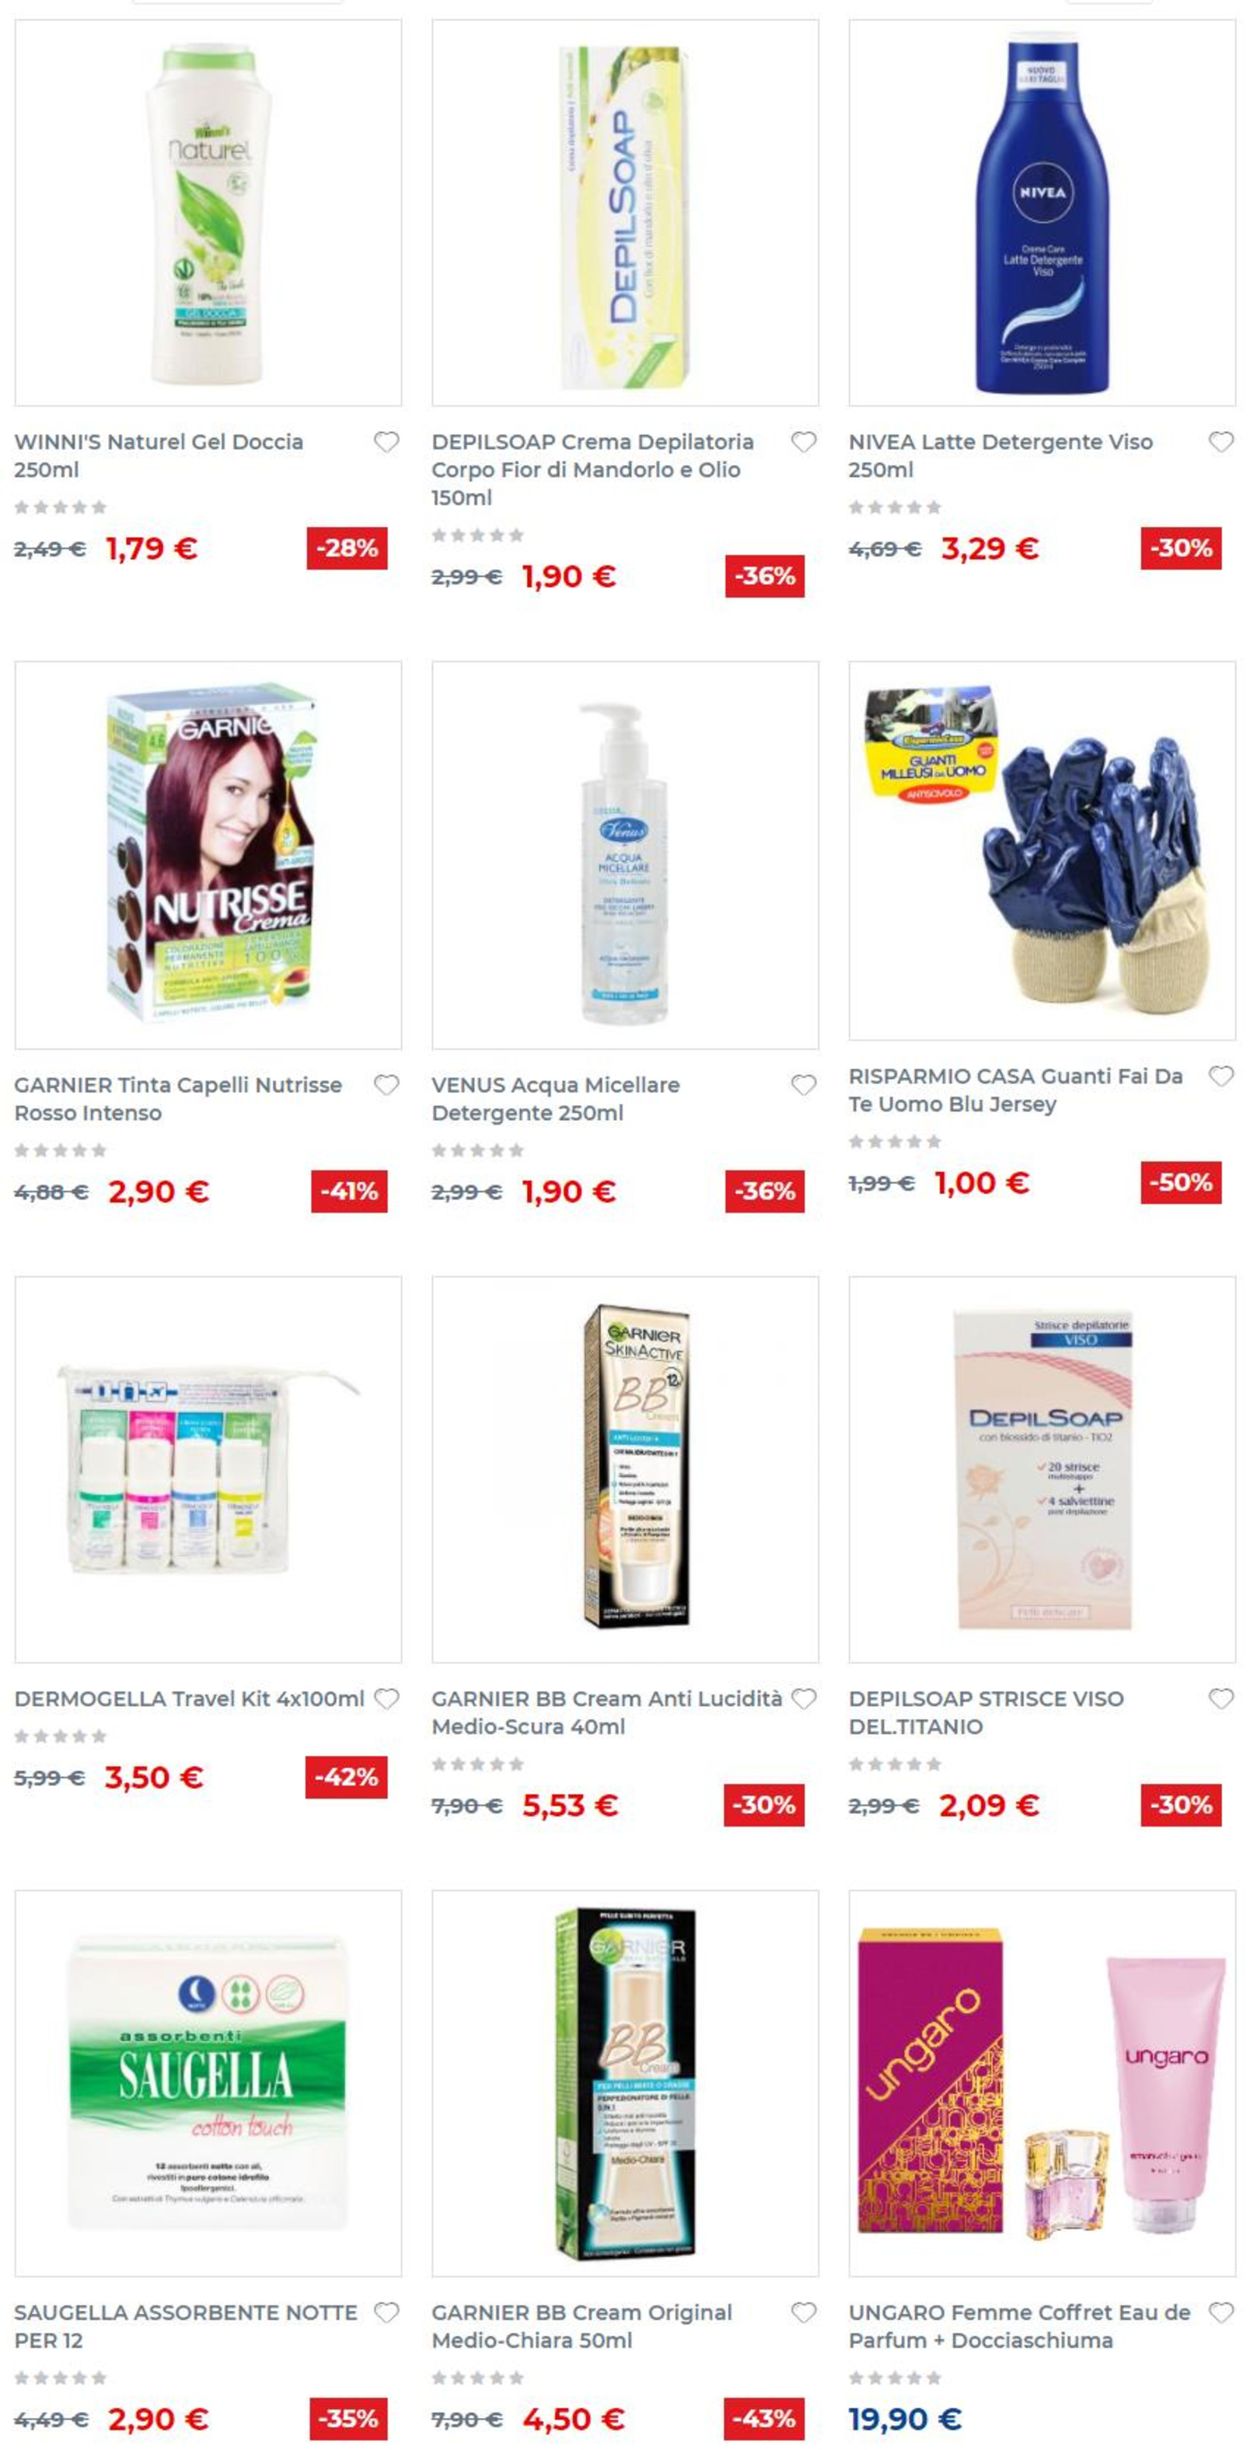Save GARNIER Tinta Capelli Nutrisse to wishlist
The width and height of the screenshot is (1250, 2450).
(386, 1085)
